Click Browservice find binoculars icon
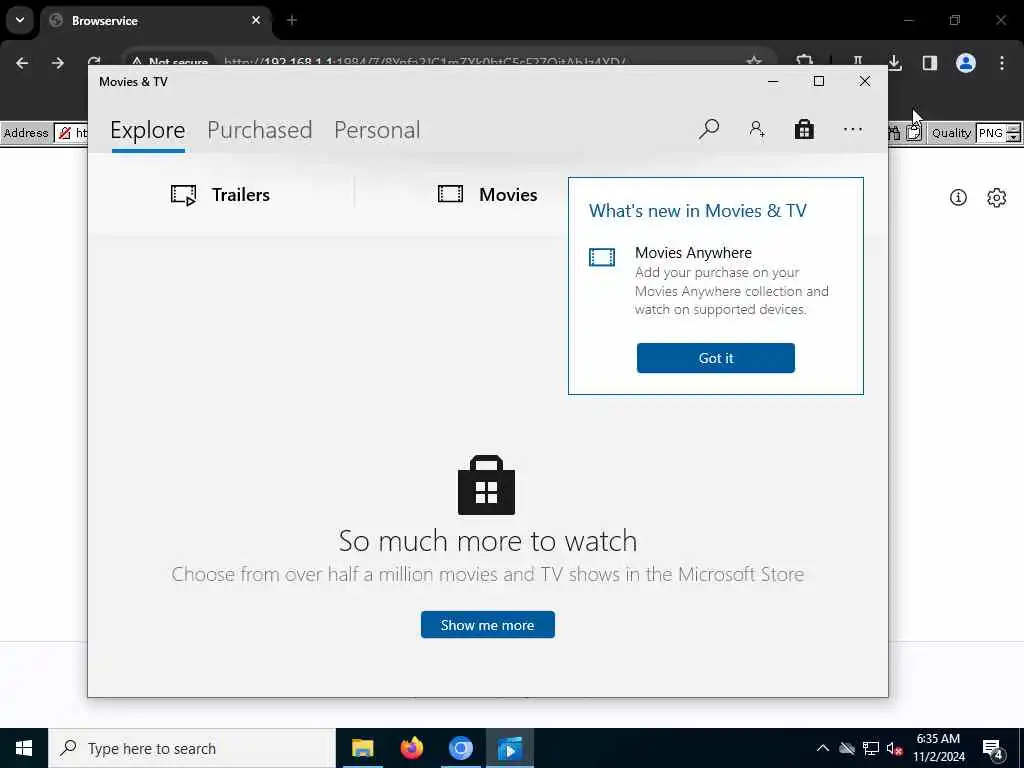This screenshot has height=768, width=1024. point(894,133)
